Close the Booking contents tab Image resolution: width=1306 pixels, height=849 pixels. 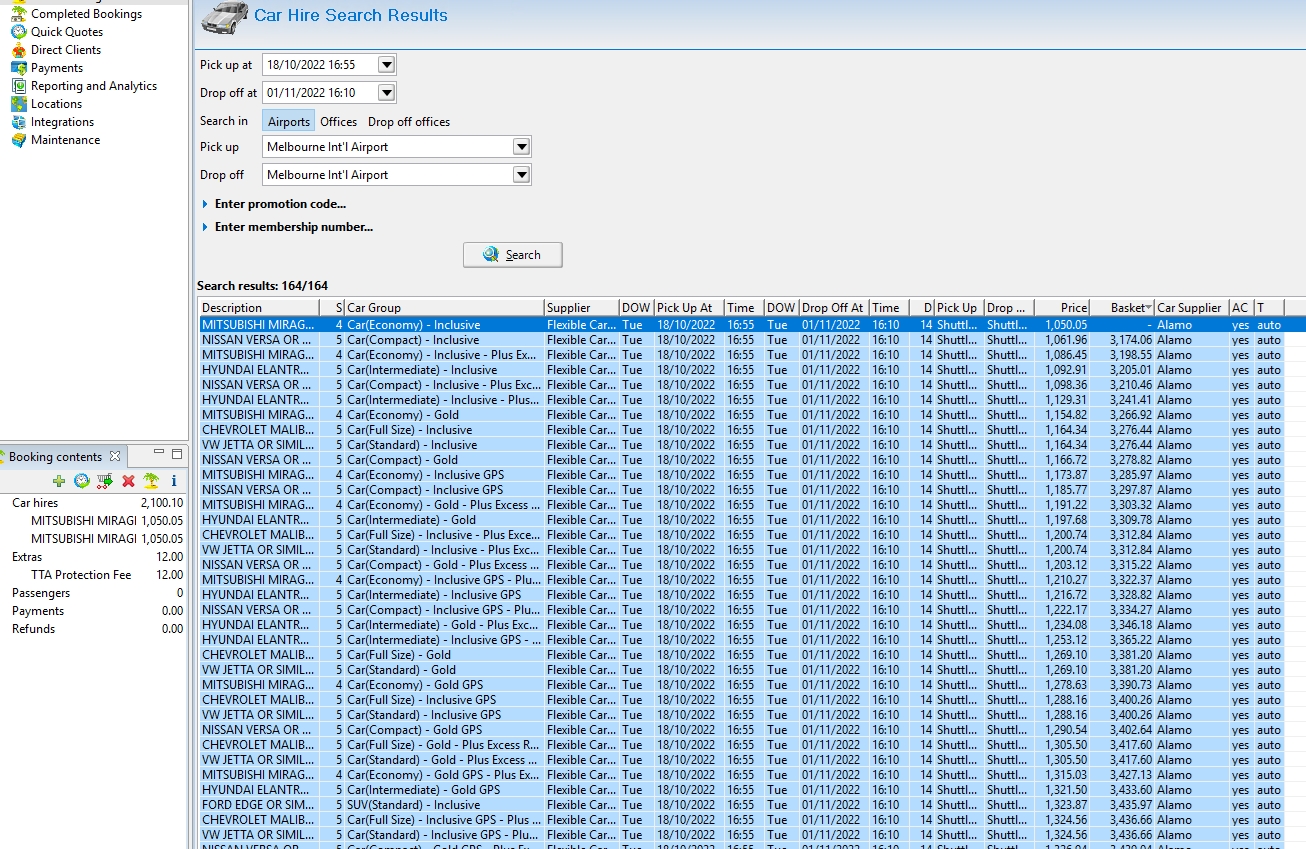point(114,456)
